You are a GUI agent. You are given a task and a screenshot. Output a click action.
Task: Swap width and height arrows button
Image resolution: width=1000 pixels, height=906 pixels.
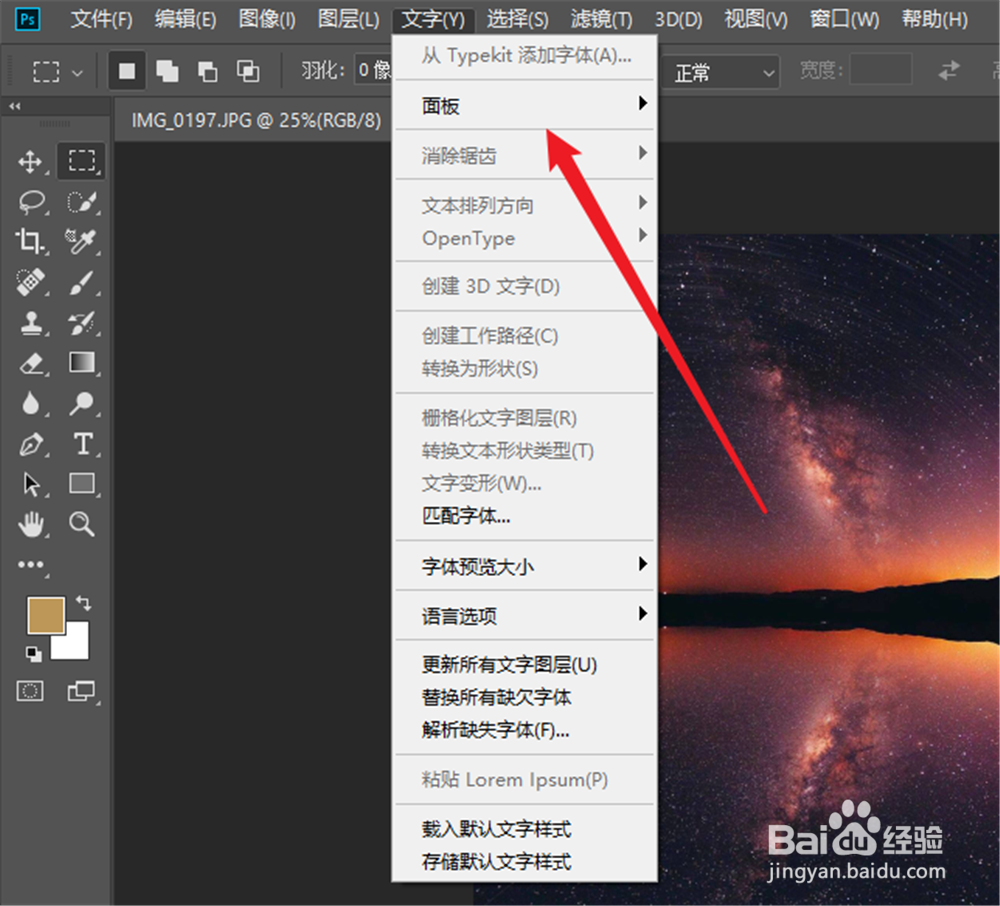pos(948,70)
